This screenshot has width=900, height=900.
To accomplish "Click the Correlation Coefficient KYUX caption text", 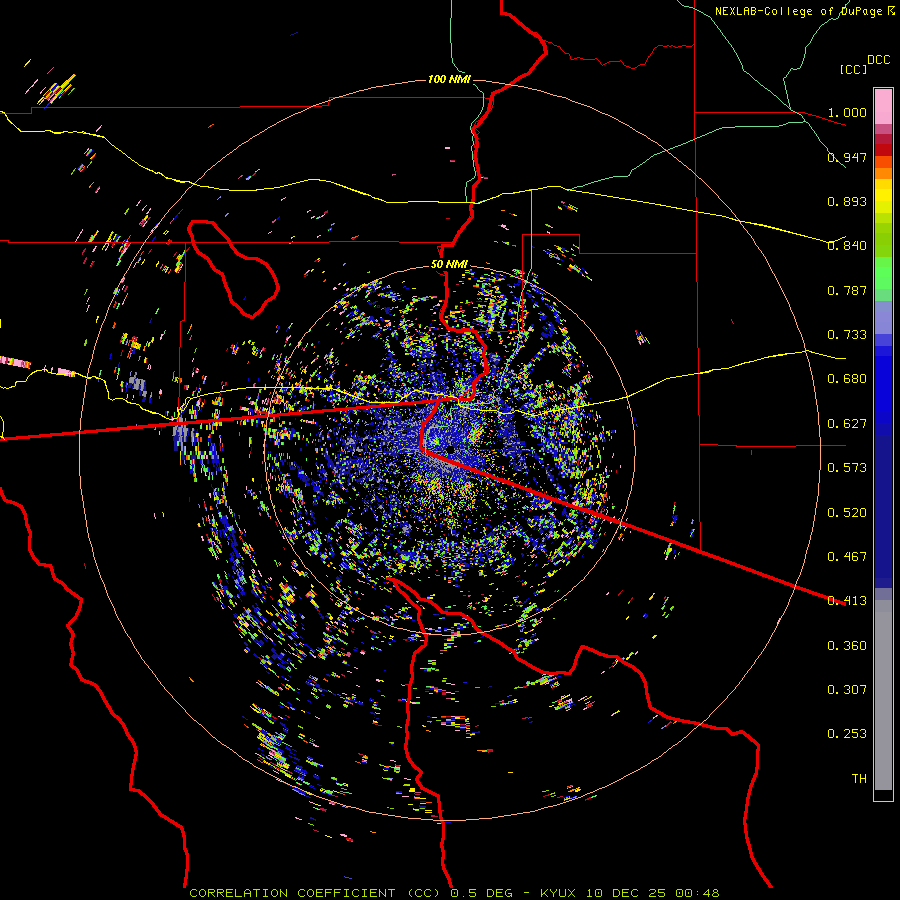I will pos(454,893).
